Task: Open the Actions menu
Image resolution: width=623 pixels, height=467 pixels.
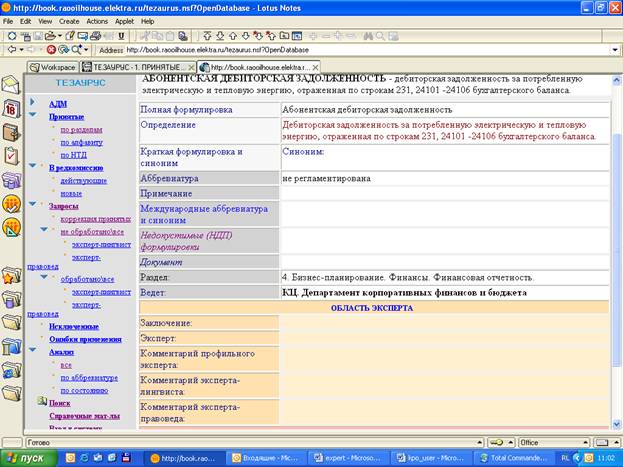Action: pyautogui.click(x=97, y=21)
